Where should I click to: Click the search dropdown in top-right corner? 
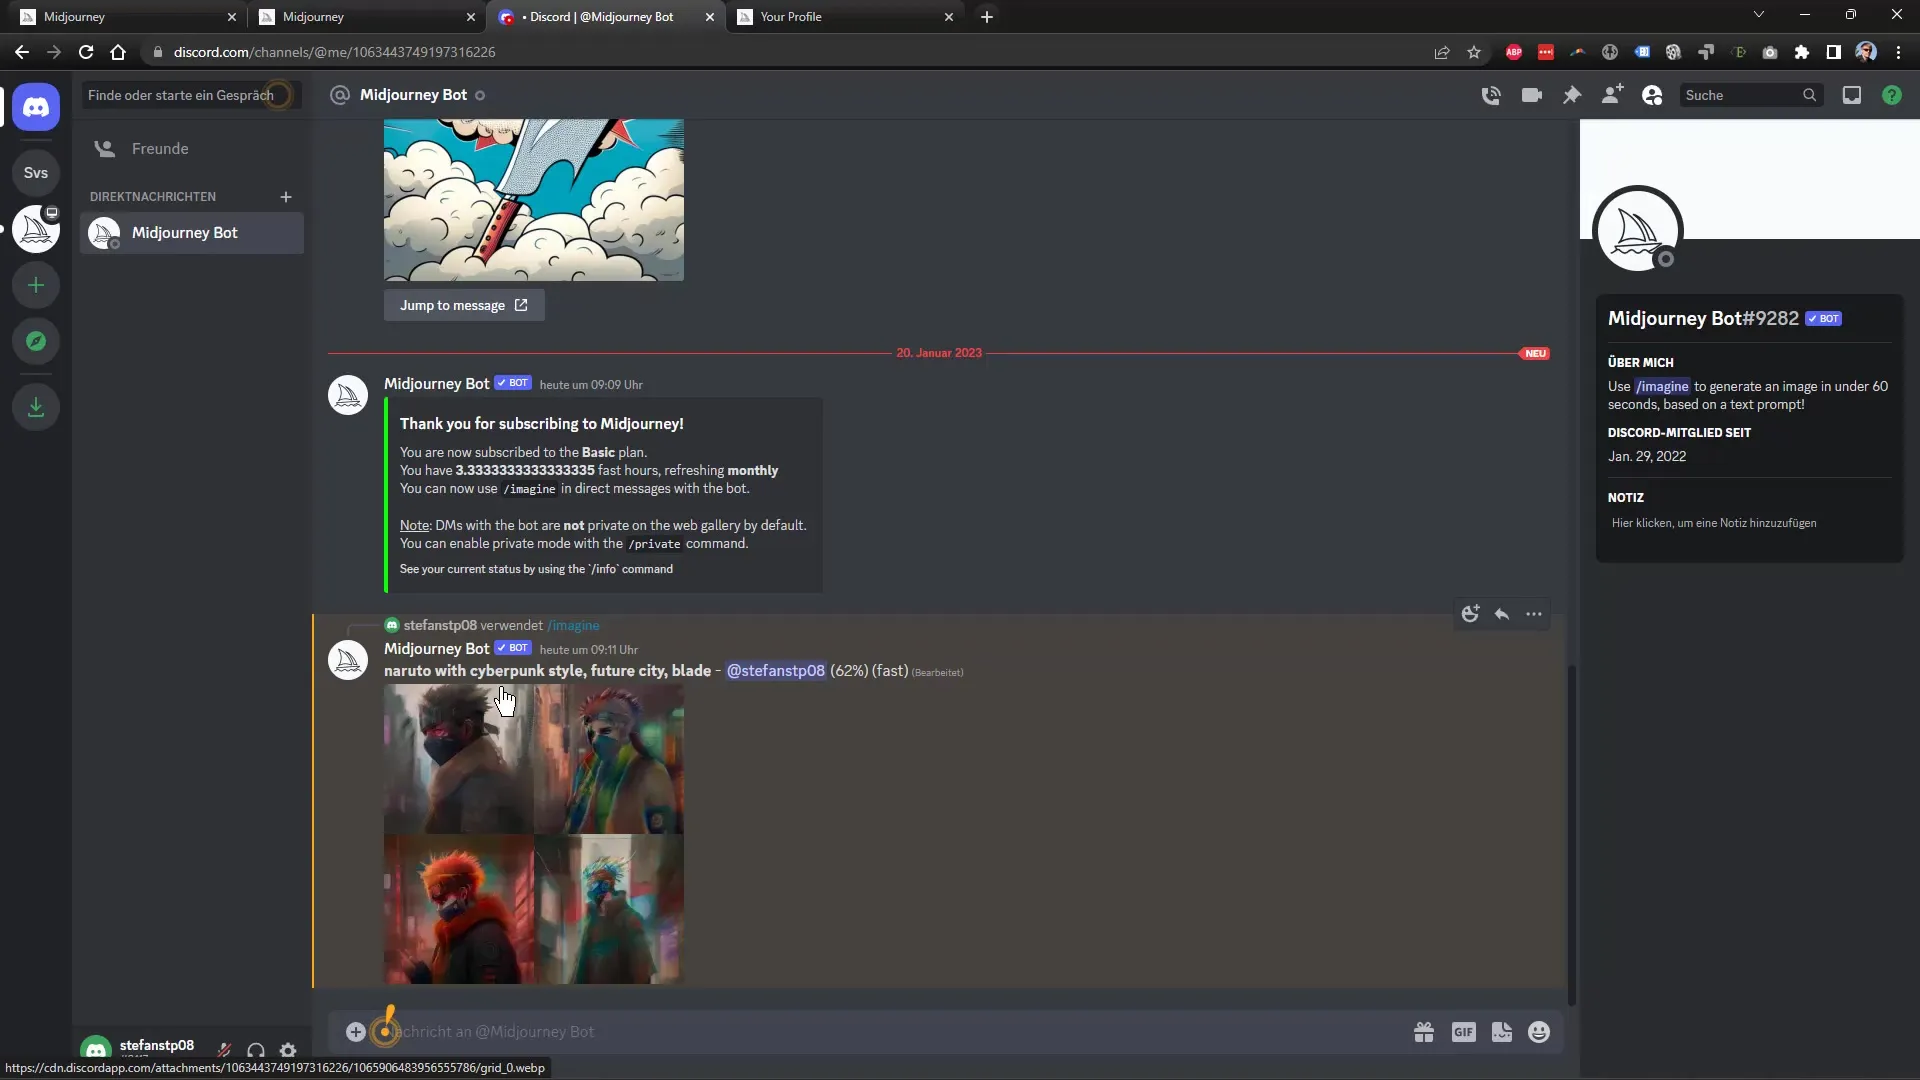pyautogui.click(x=1753, y=95)
